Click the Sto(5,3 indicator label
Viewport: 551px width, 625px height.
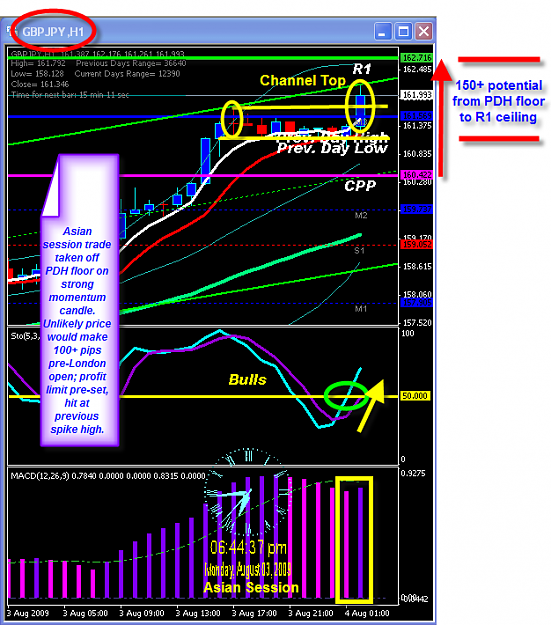pyautogui.click(x=25, y=336)
